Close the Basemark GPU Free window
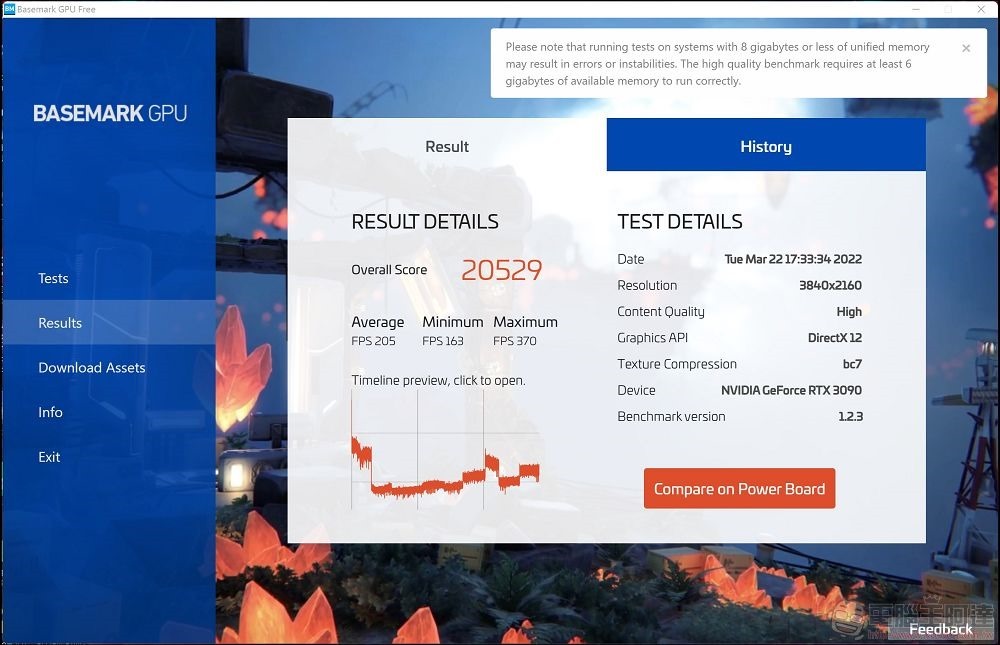 pyautogui.click(x=981, y=9)
